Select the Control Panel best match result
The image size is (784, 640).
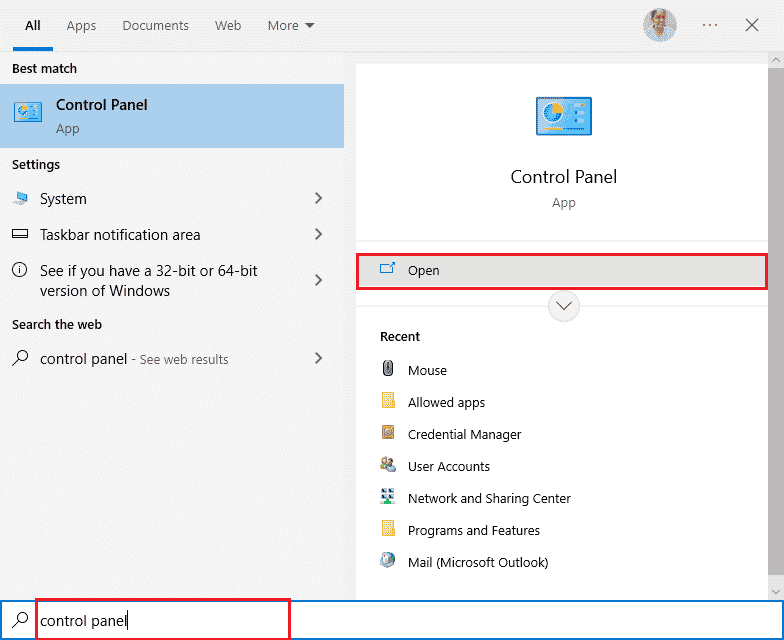tap(172, 116)
